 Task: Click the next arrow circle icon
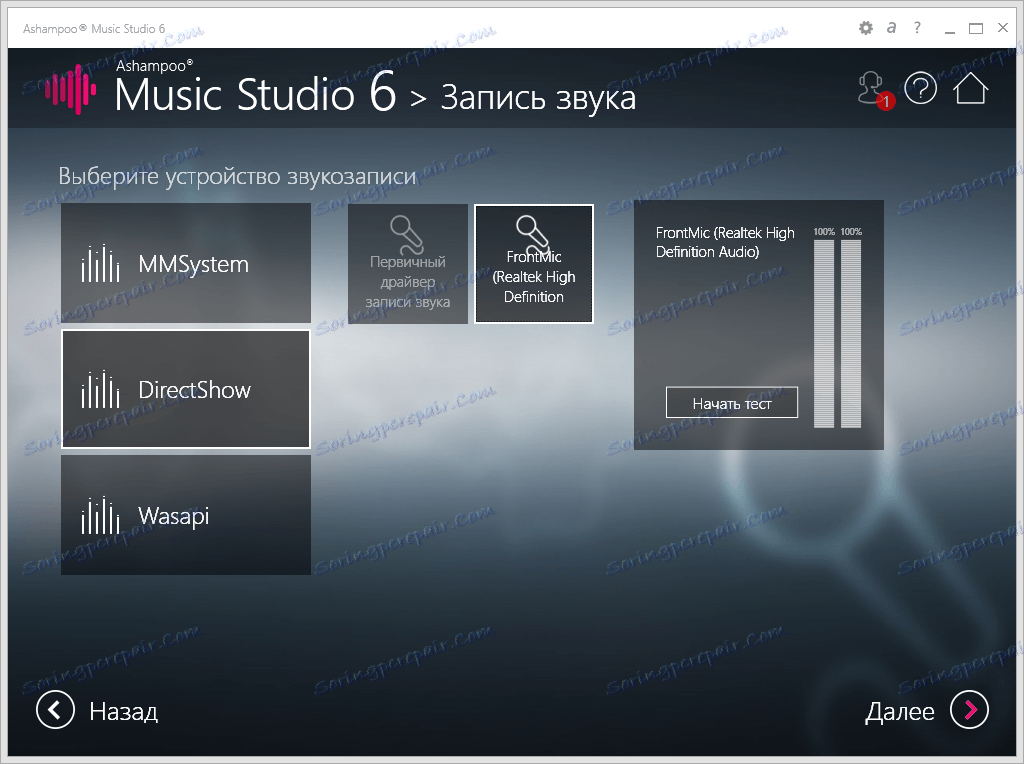point(969,710)
